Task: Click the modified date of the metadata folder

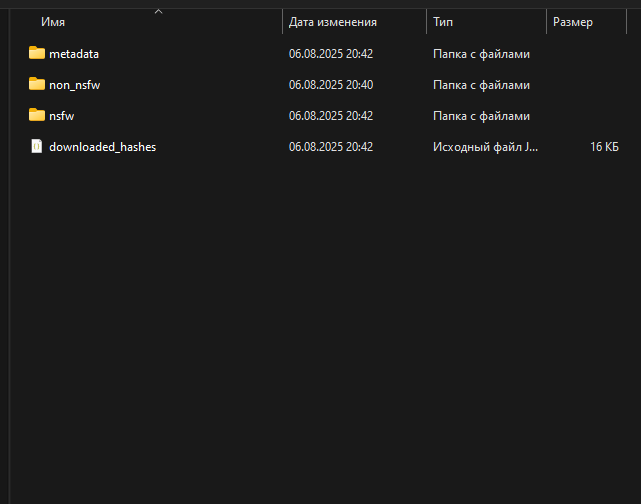Action: (331, 54)
